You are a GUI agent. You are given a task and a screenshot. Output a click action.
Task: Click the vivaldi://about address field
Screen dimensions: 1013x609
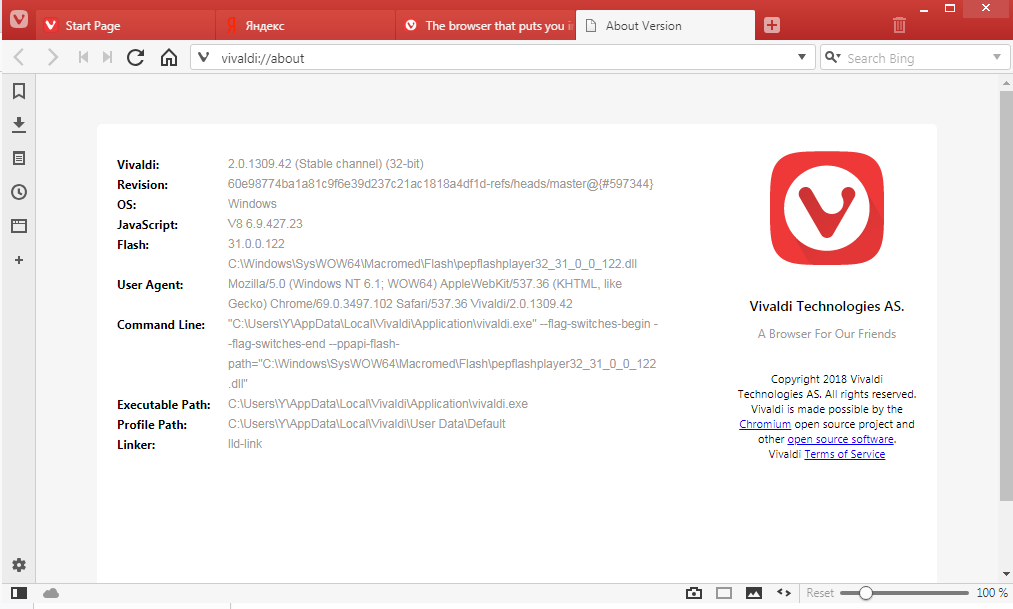(504, 58)
